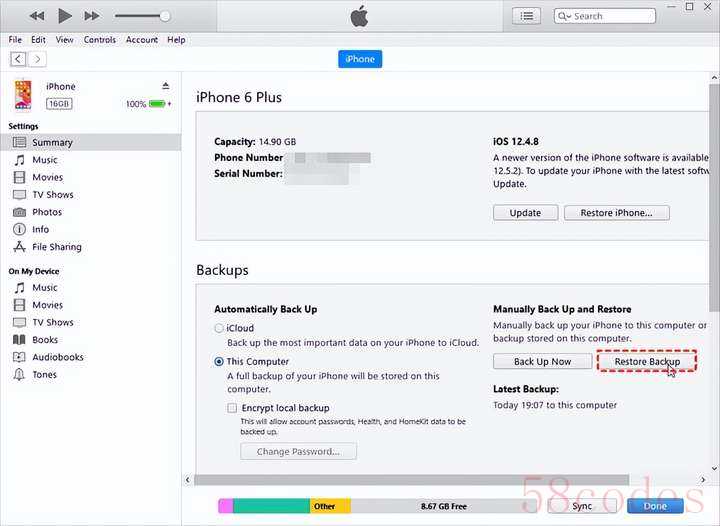Click the horizontal scrollbar left arrow
The width and height of the screenshot is (720, 526).
[187, 480]
